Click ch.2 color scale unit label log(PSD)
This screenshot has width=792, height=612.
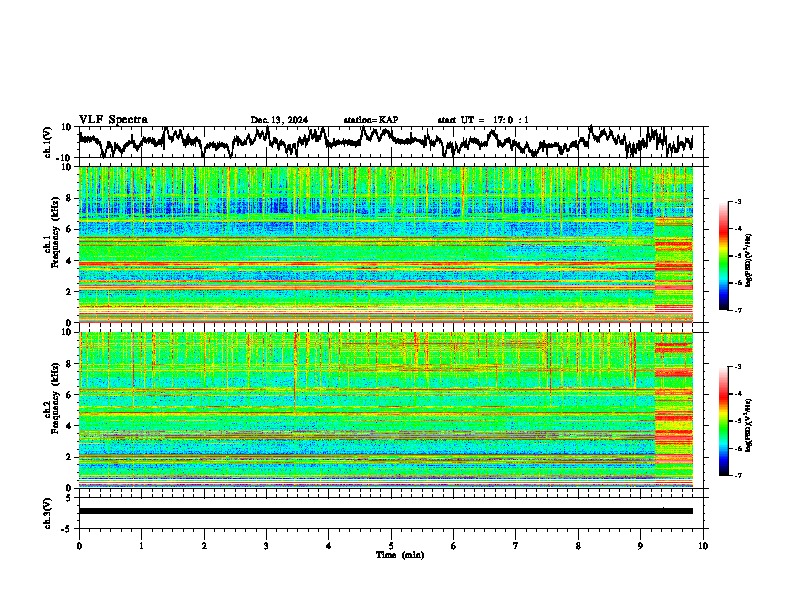(749, 425)
